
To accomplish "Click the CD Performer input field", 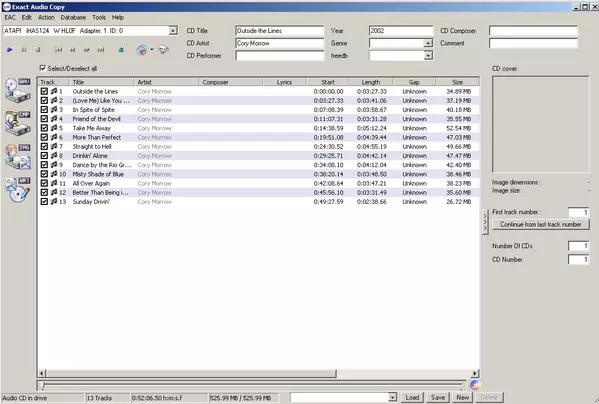I will 280,56.
